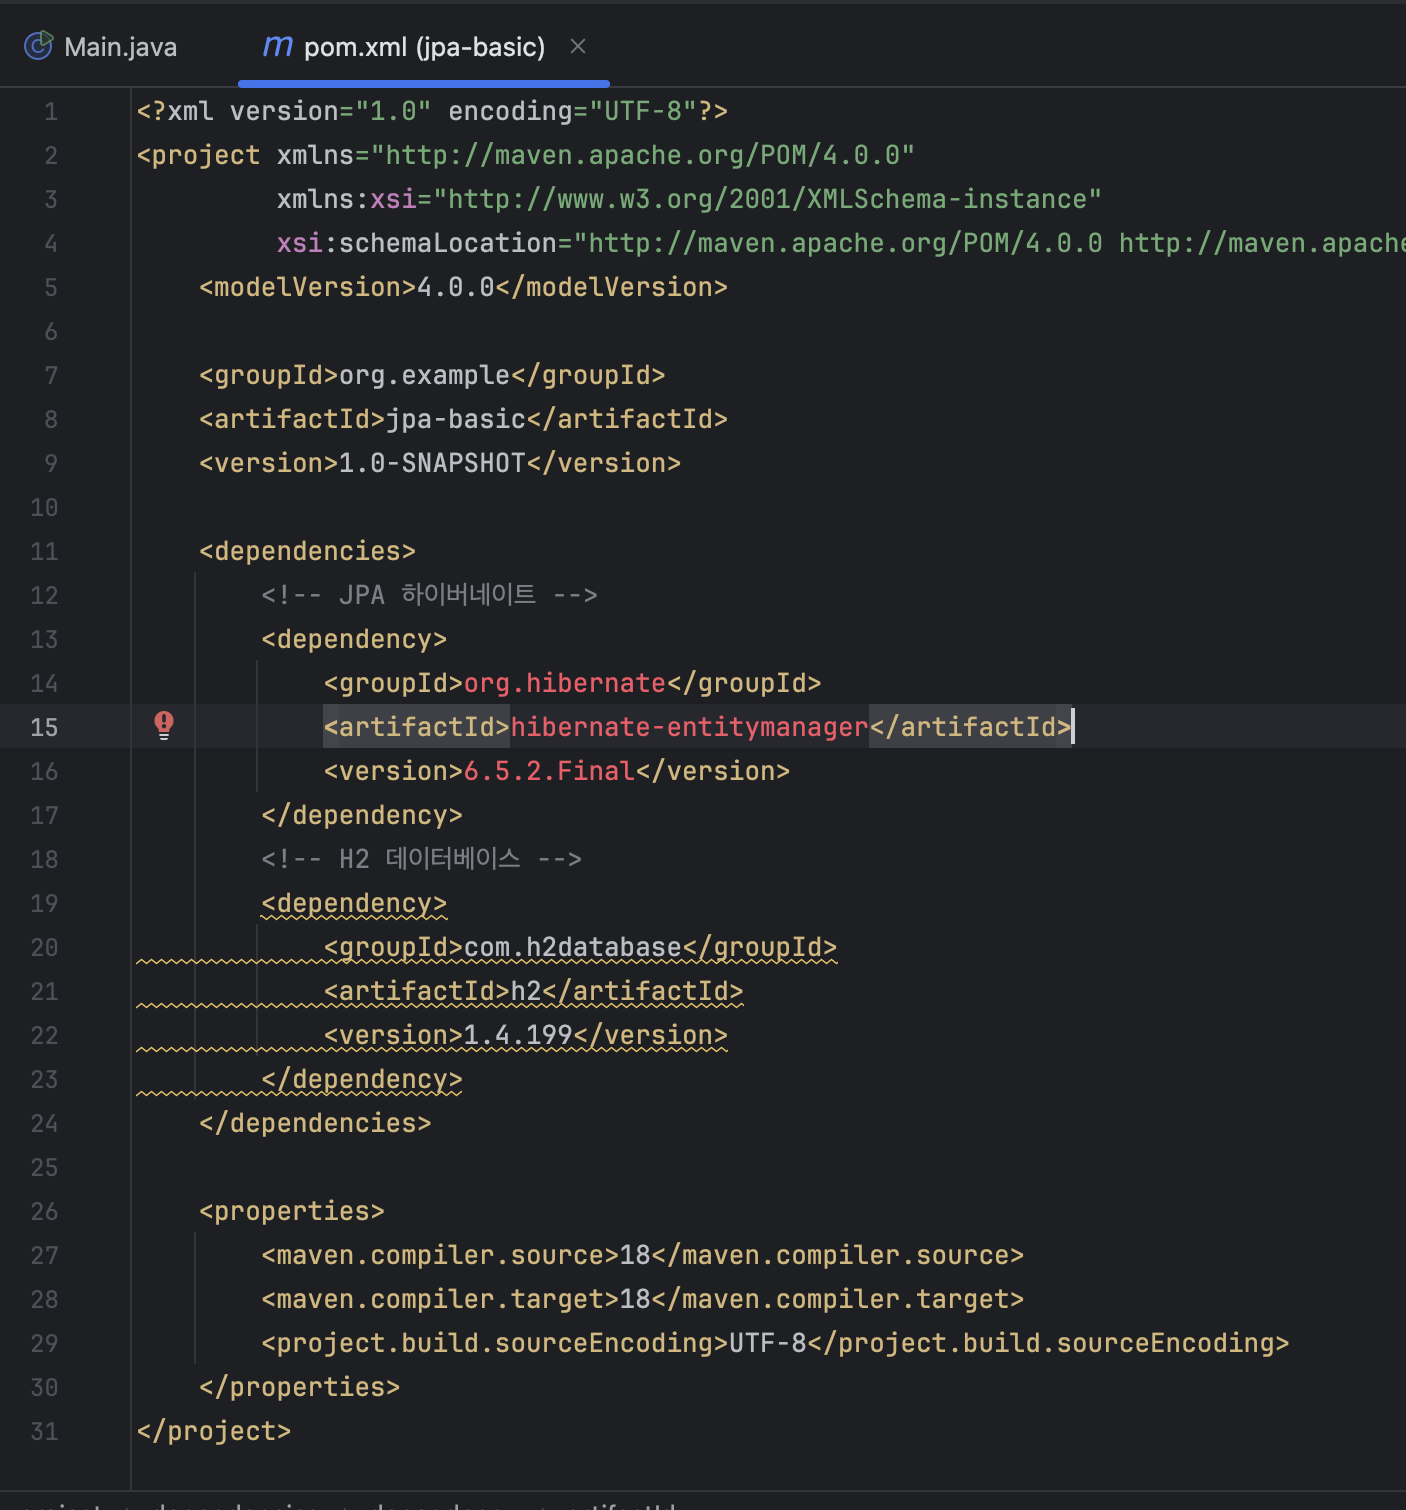Click the Main.java class file icon
This screenshot has height=1510, width=1406.
pos(38,46)
